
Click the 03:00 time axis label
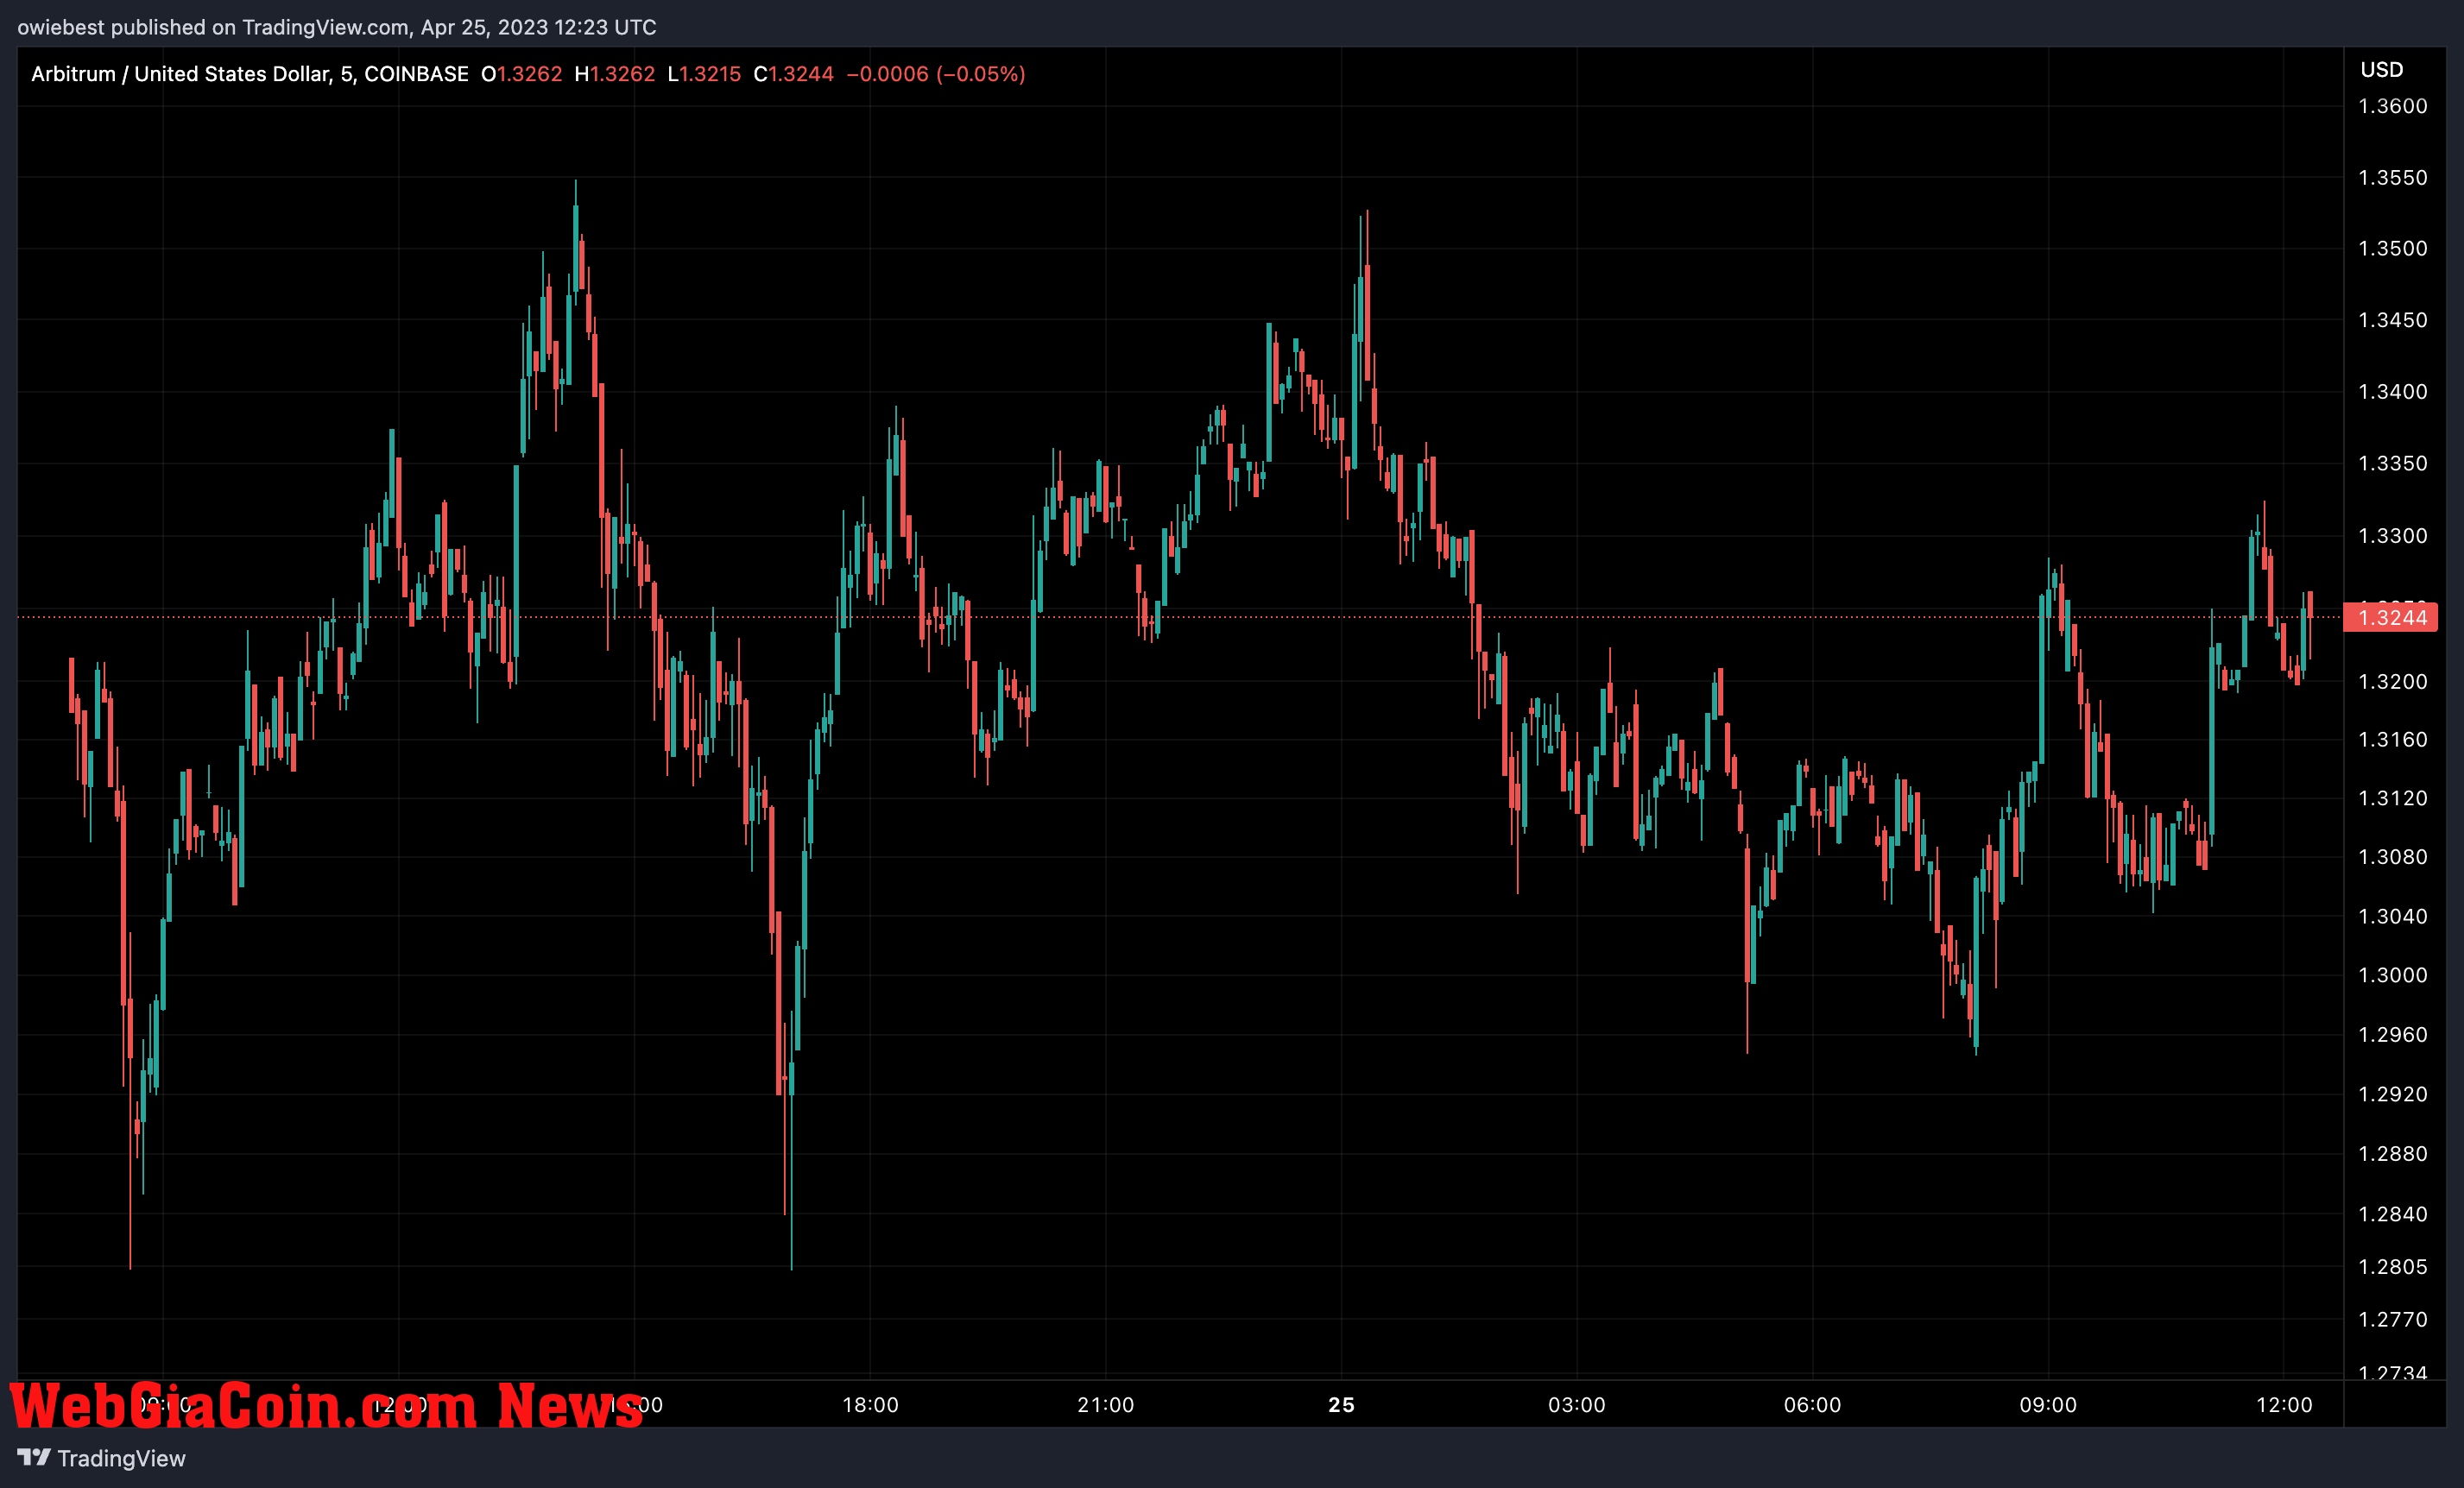click(x=1577, y=1405)
